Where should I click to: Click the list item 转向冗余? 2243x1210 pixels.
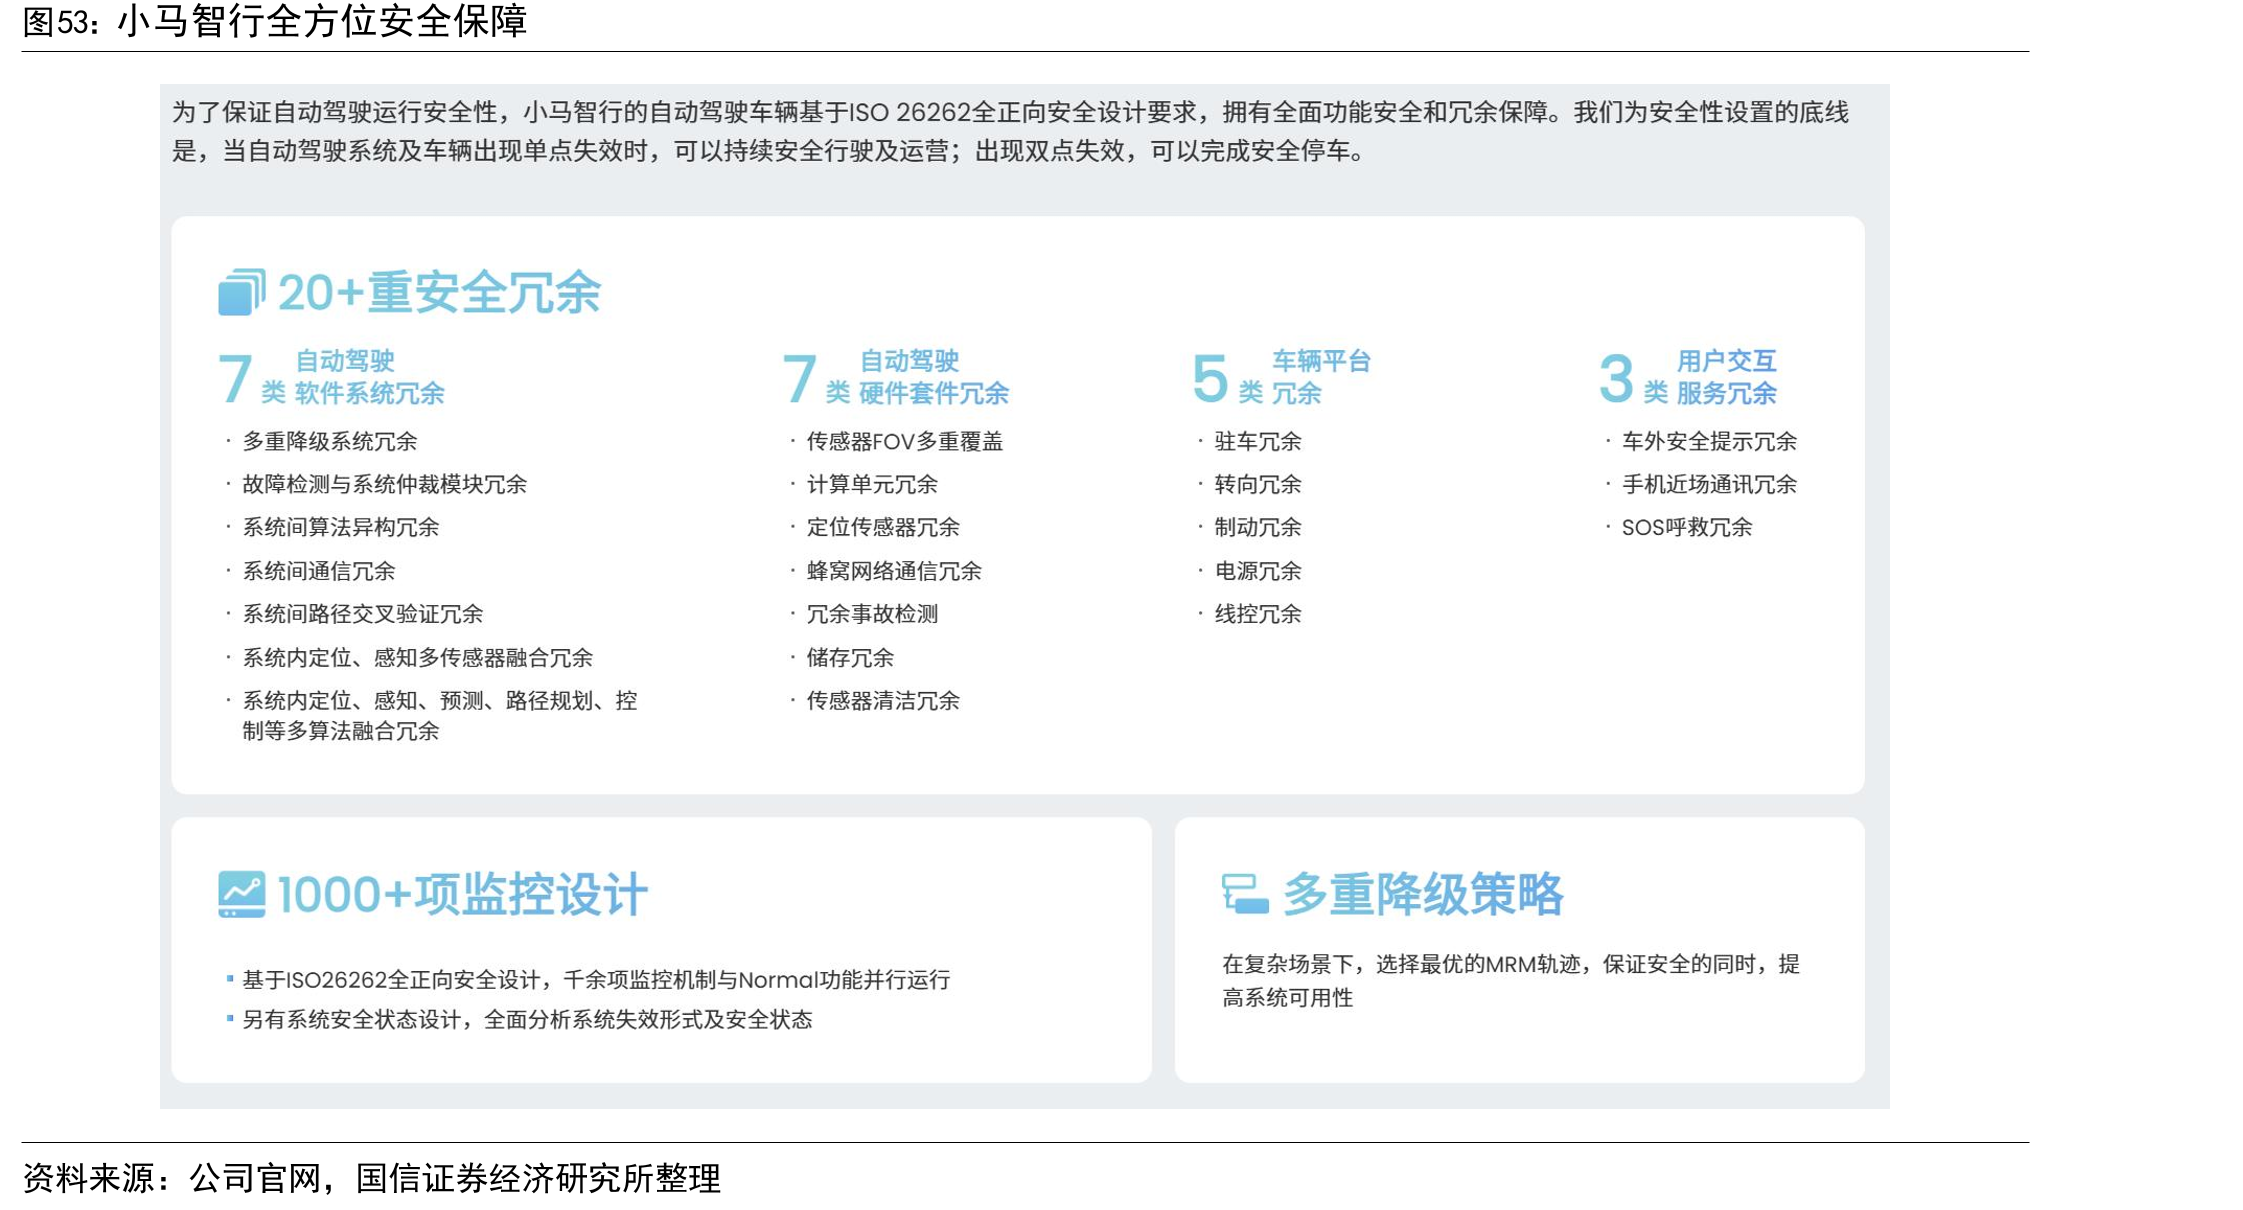point(1258,484)
